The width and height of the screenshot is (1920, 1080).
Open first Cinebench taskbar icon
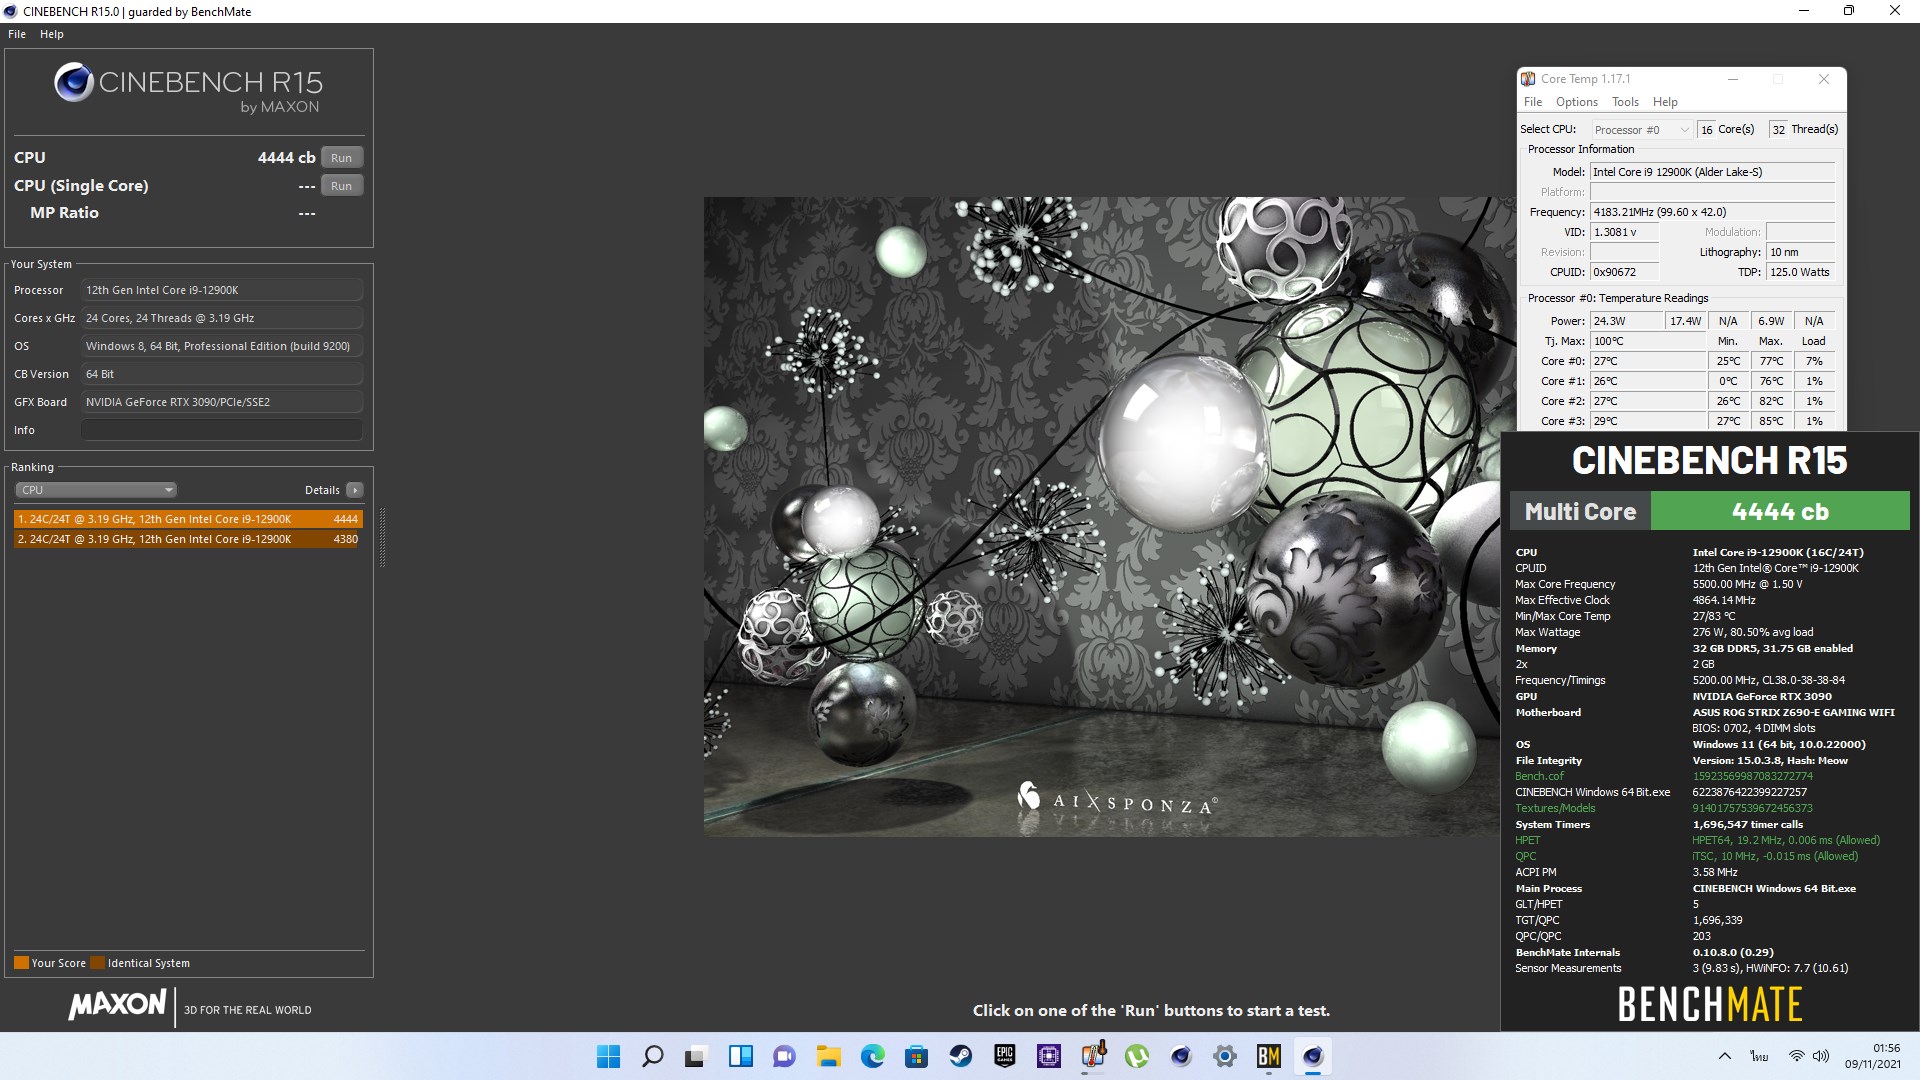pyautogui.click(x=1180, y=1056)
